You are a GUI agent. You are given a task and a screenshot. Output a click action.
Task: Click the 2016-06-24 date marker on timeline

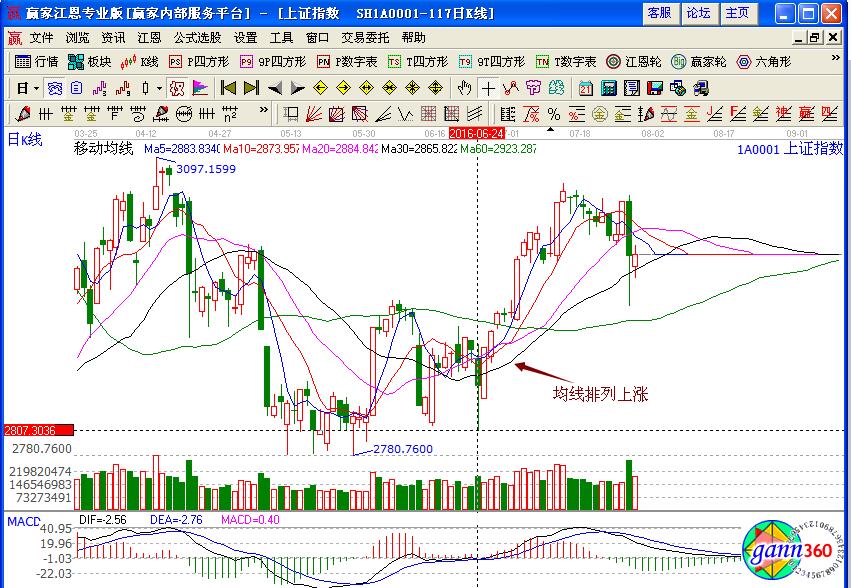[475, 132]
